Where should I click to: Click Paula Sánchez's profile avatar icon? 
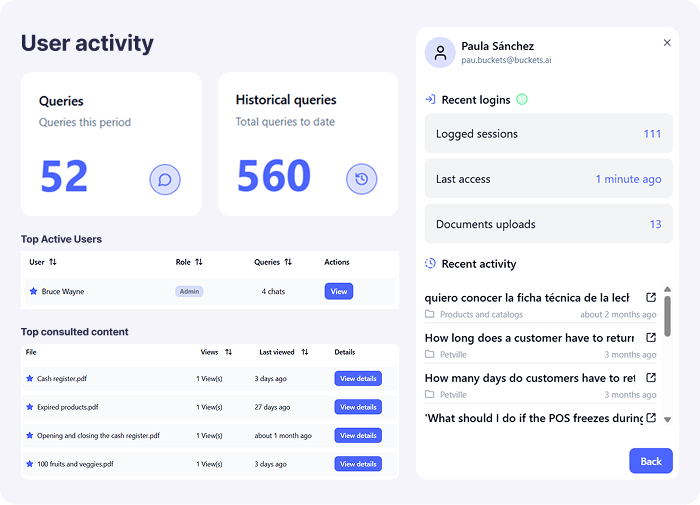(440, 53)
